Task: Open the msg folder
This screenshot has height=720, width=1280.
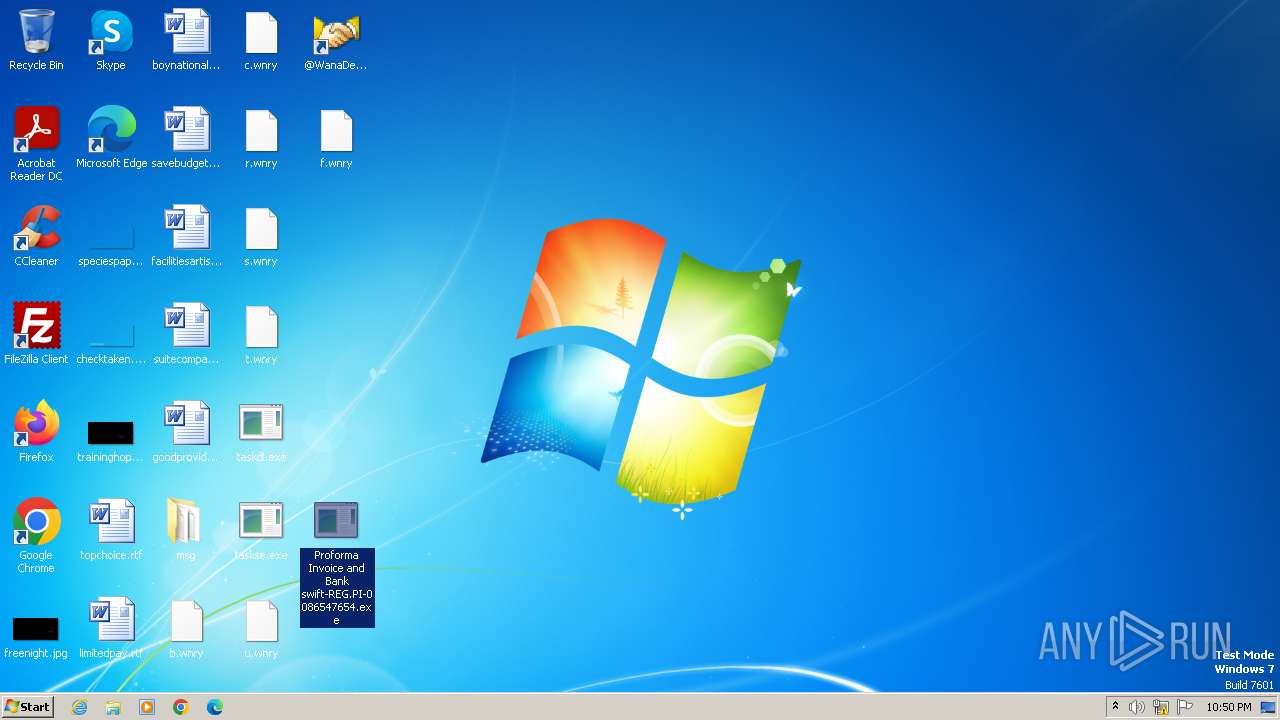Action: [x=186, y=530]
